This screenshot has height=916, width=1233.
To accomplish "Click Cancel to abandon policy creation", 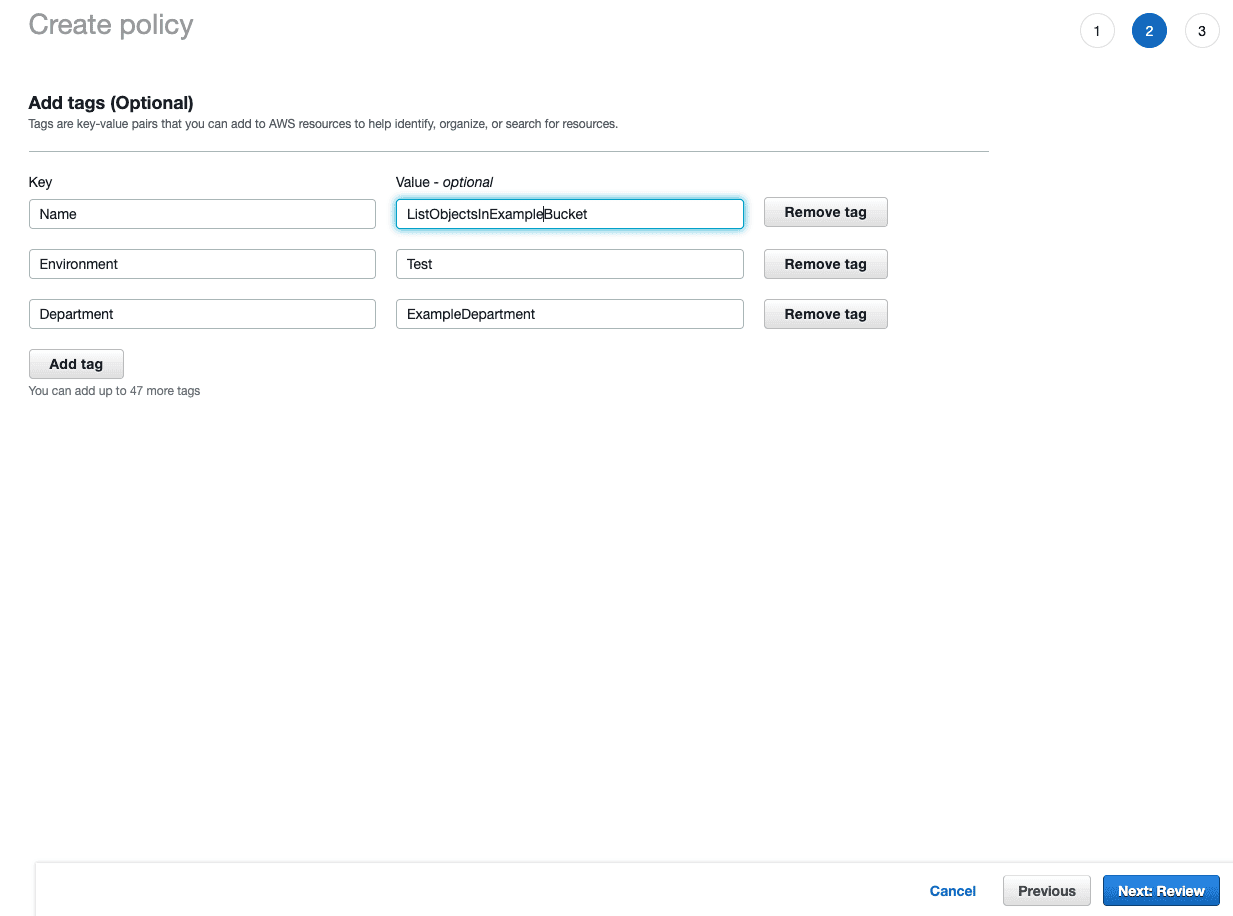I will tap(952, 890).
